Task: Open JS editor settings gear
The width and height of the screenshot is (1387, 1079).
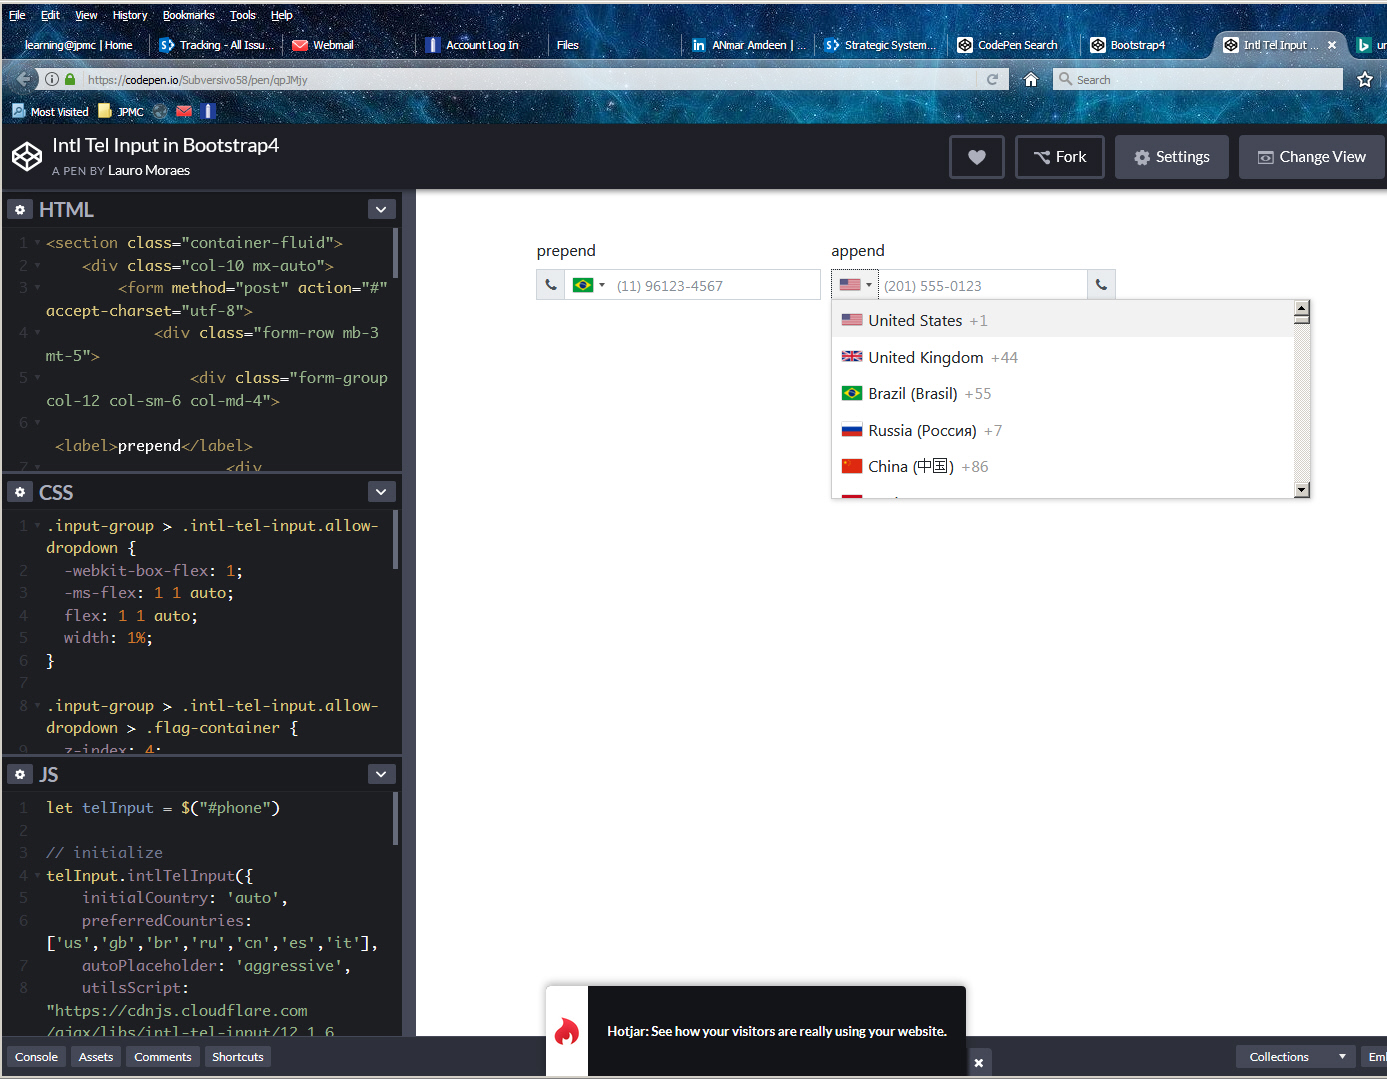Action: coord(20,775)
